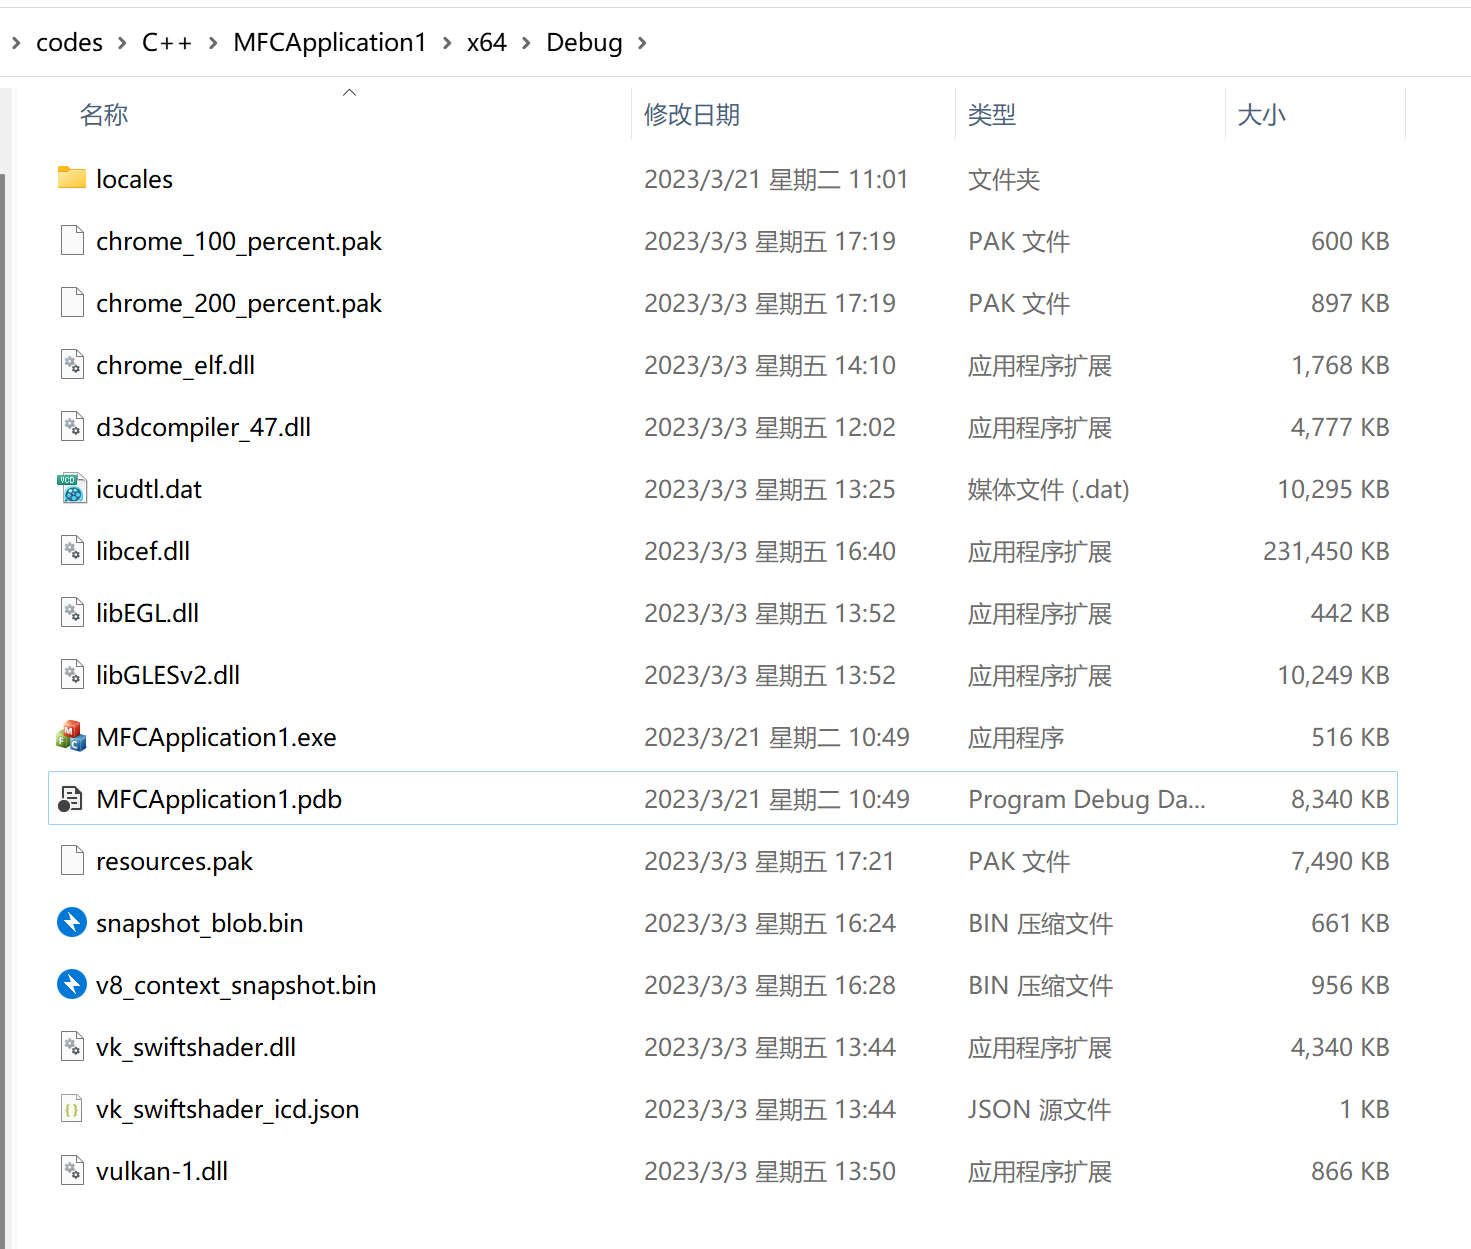Select the MFCApplication1.exe application icon

click(x=71, y=737)
